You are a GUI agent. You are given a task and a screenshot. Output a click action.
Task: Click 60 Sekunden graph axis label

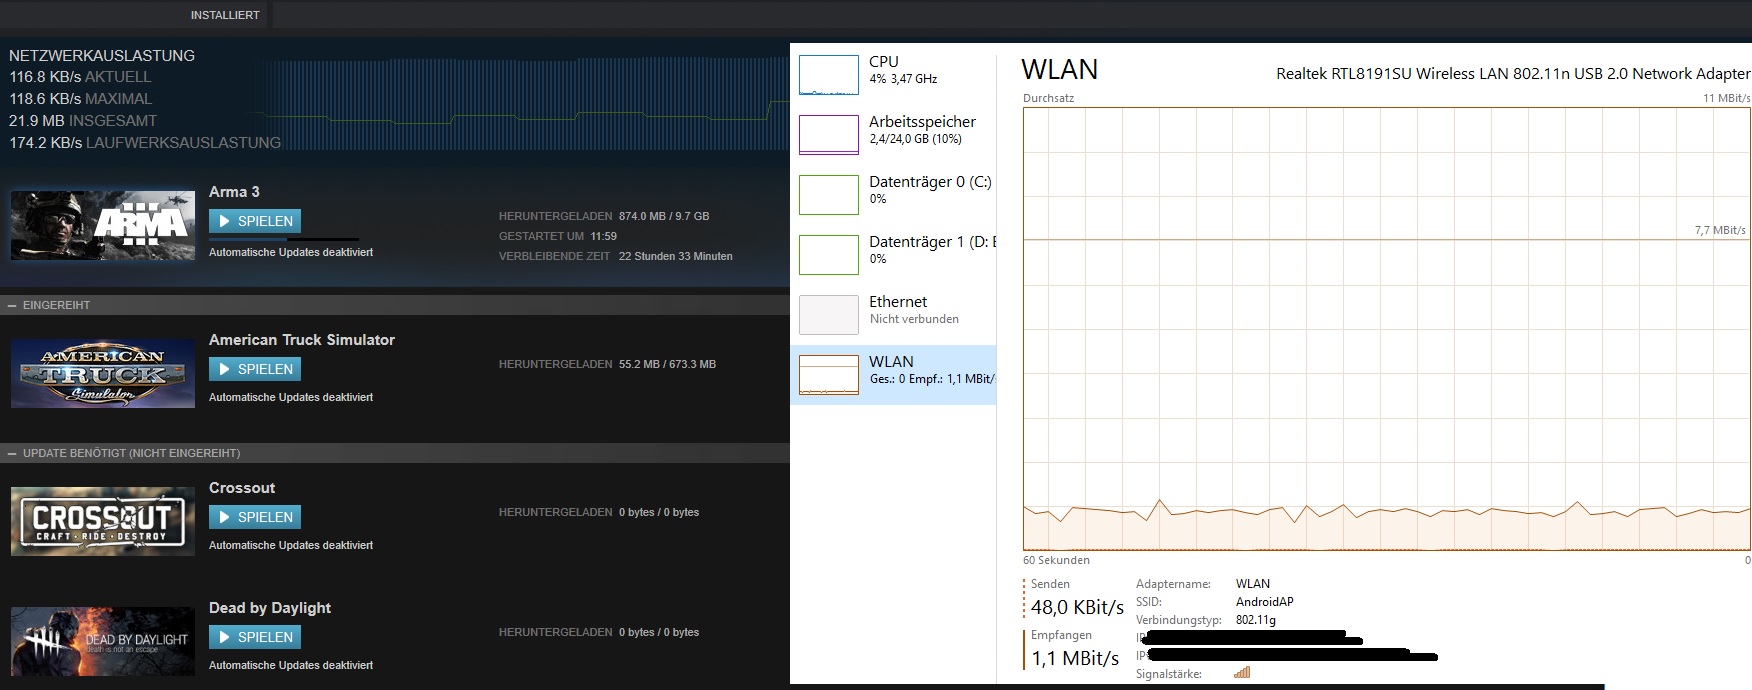[x=1056, y=560]
